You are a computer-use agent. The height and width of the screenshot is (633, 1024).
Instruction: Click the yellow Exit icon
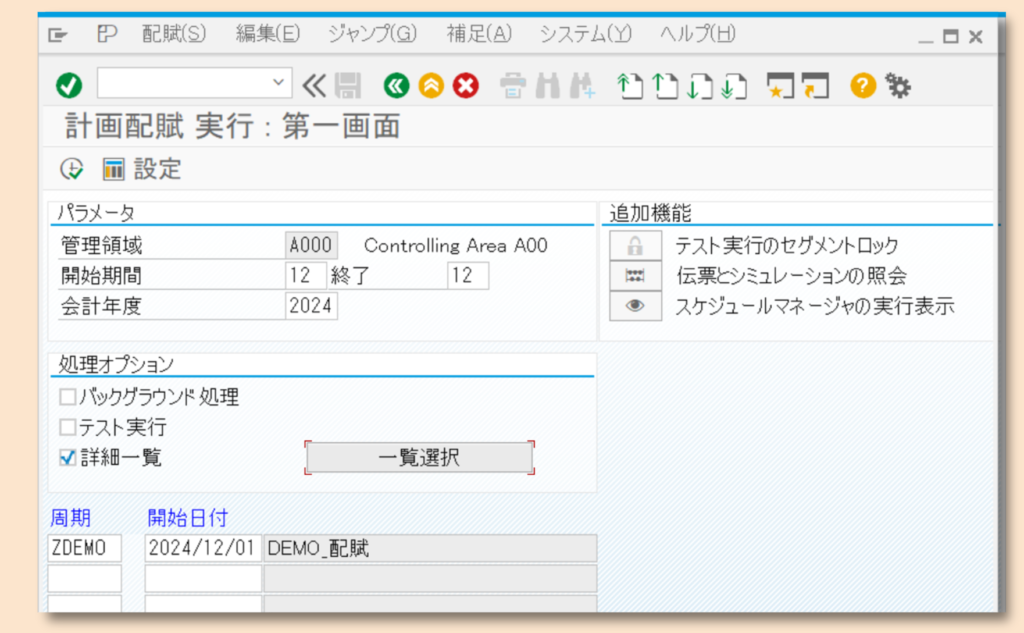[431, 86]
